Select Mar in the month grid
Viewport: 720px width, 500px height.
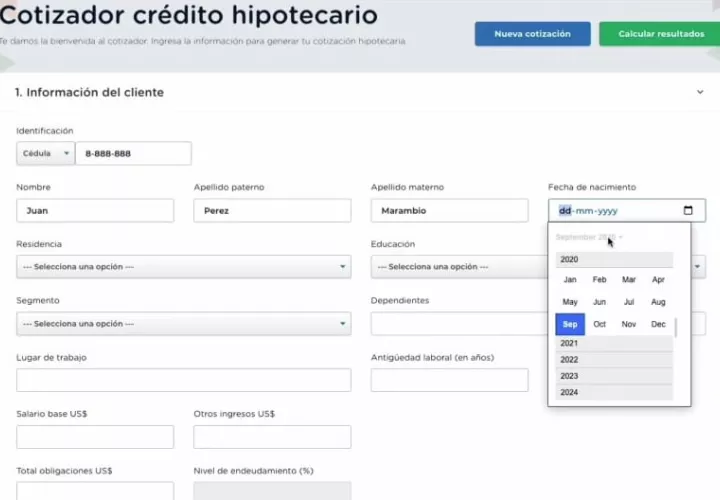[629, 280]
